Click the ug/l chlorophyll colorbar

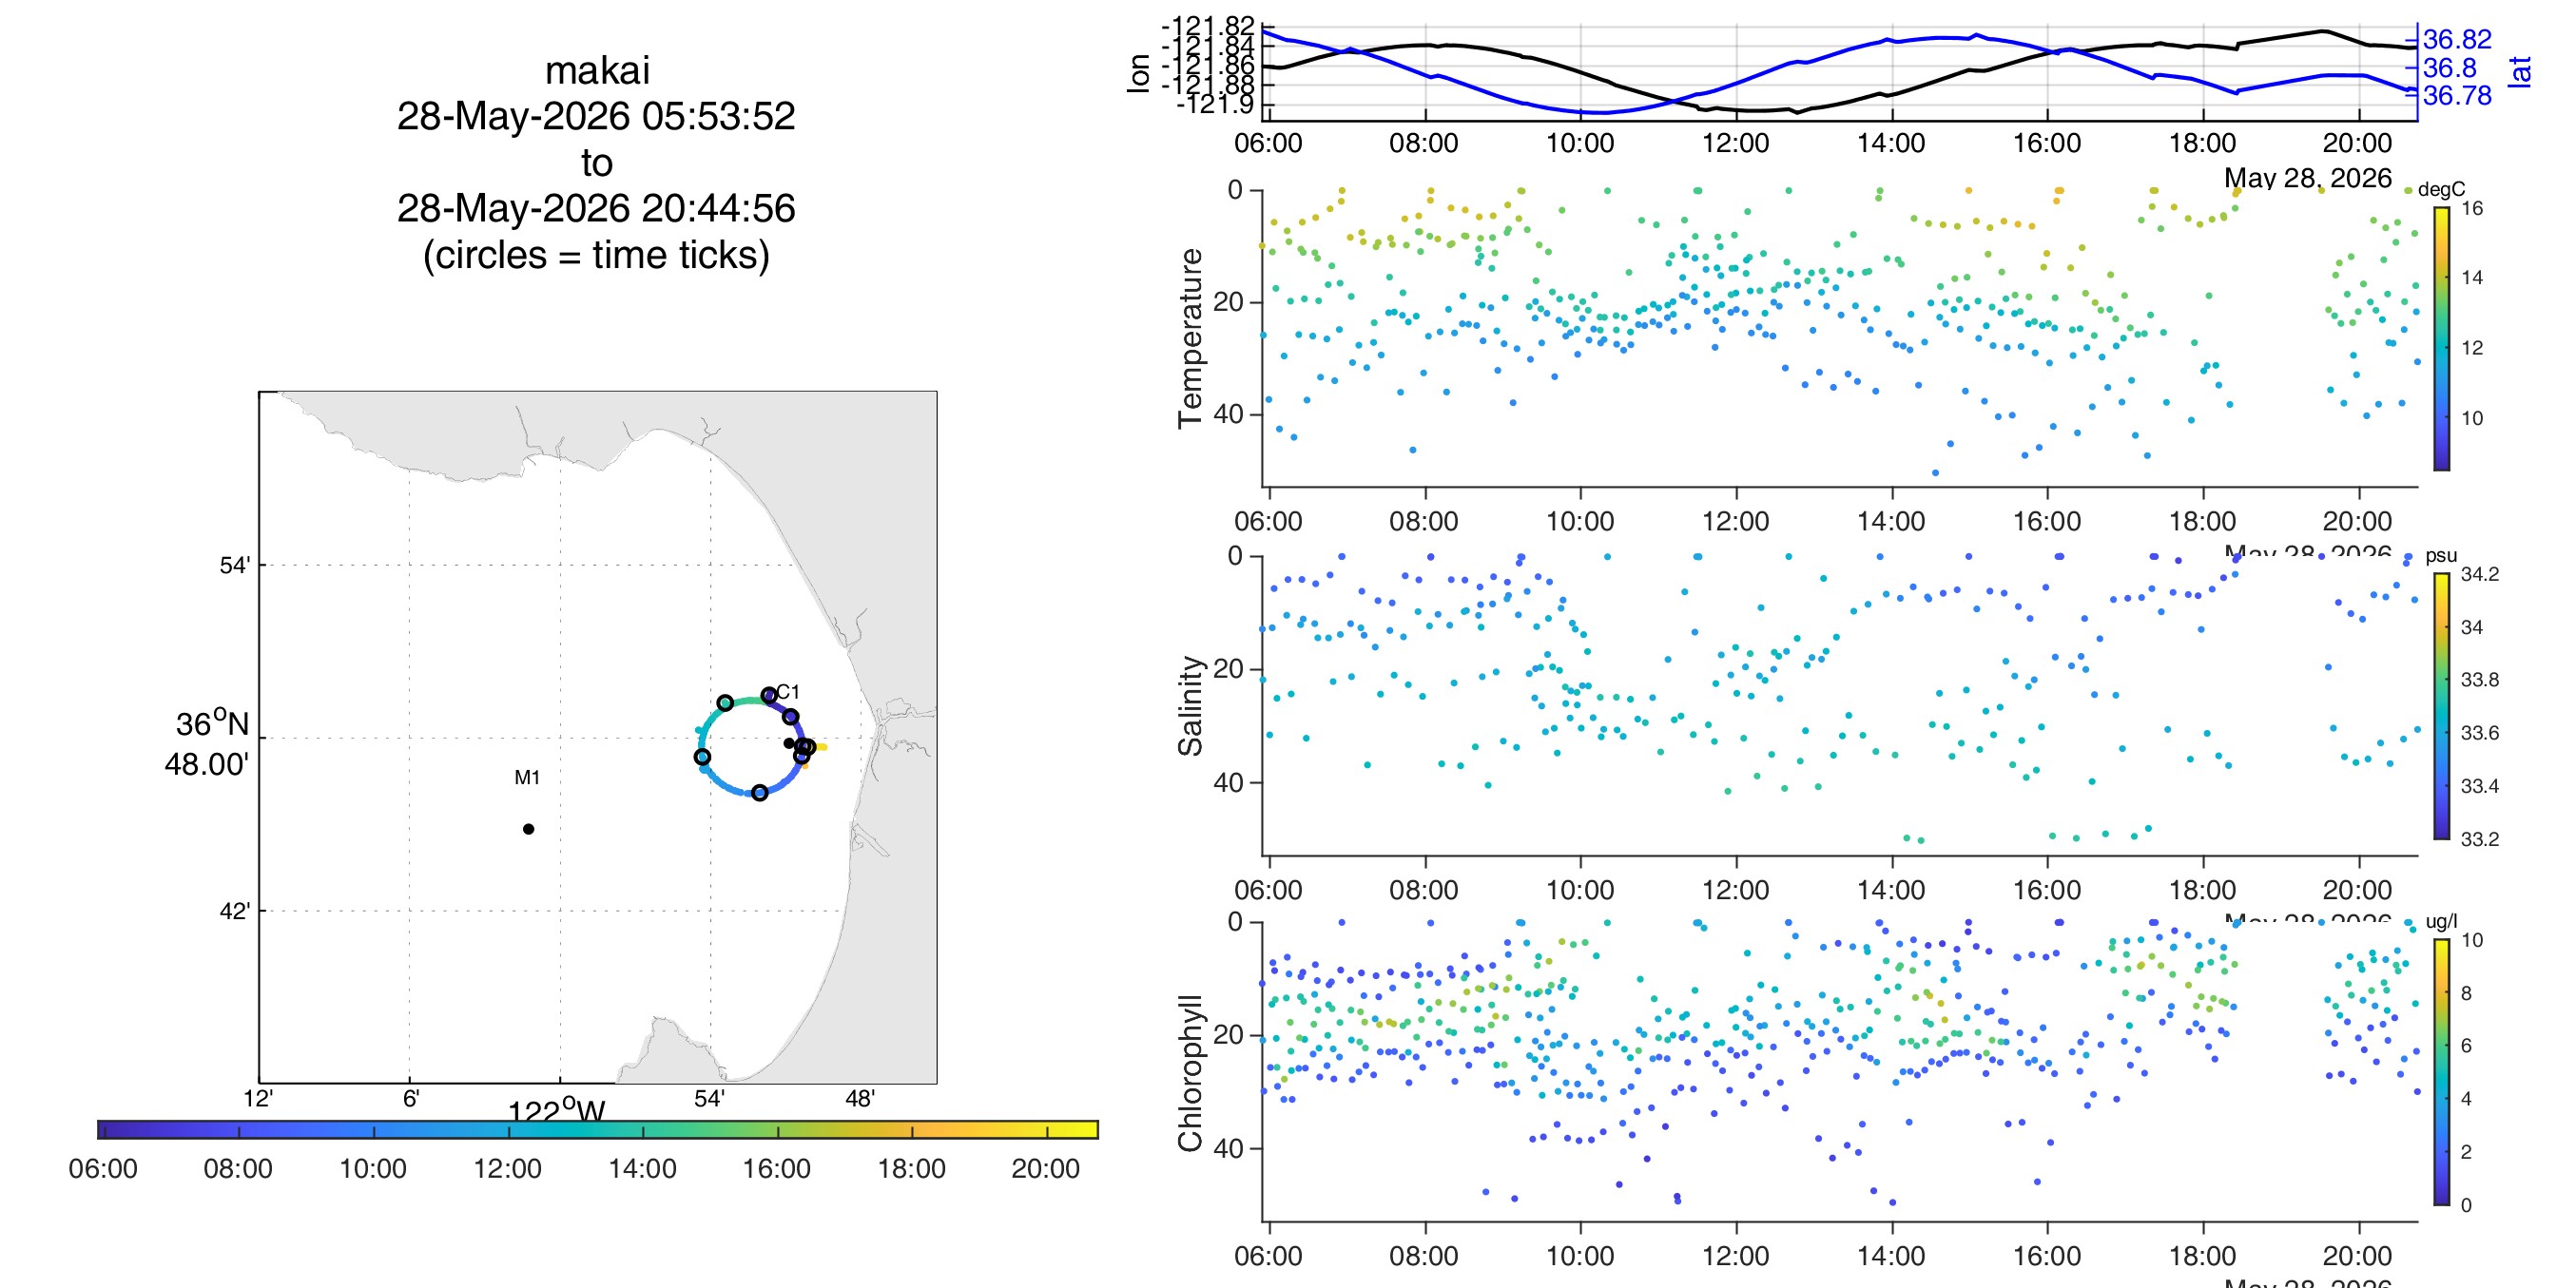pos(2441,1072)
